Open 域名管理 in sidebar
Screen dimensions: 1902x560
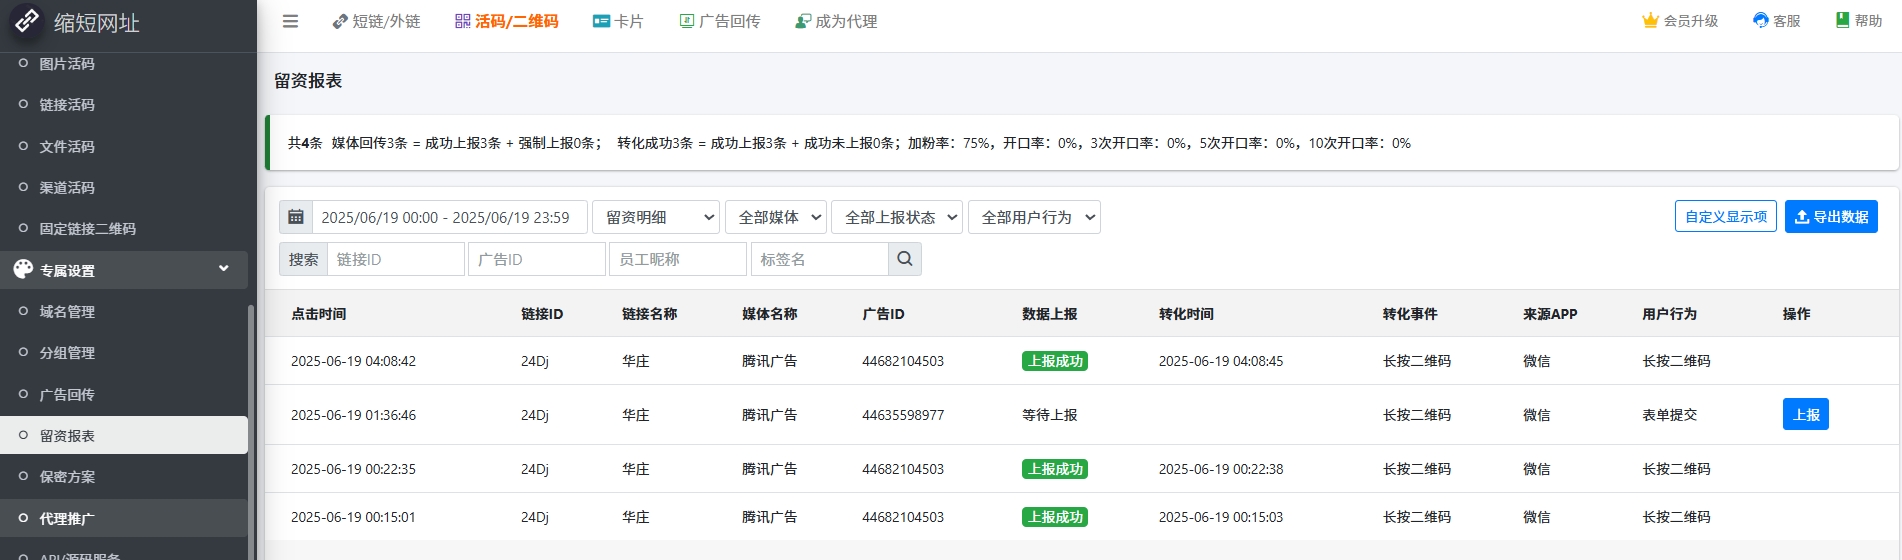click(x=67, y=312)
